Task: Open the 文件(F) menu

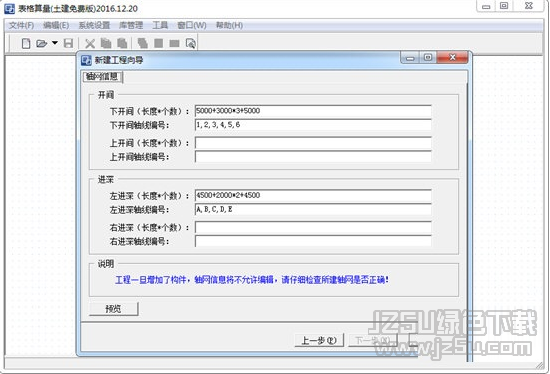Action: 21,25
